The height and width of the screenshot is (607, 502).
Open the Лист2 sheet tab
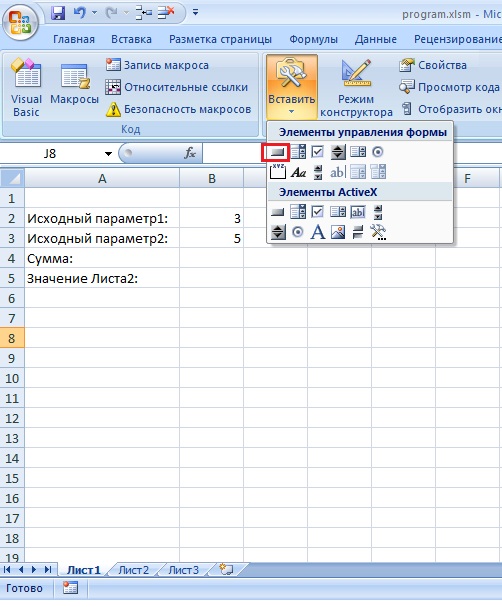134,570
